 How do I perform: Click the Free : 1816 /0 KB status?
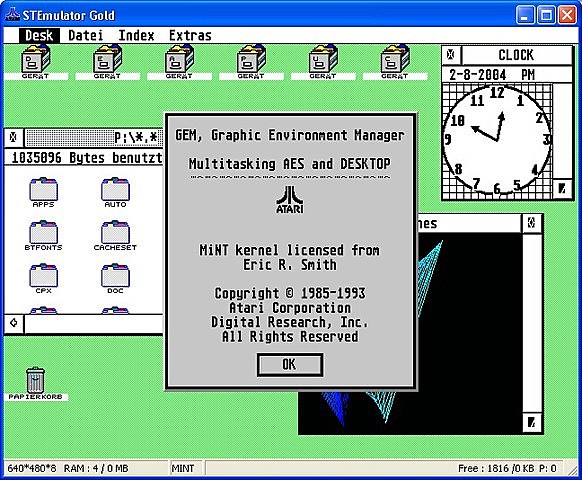[x=496, y=468]
